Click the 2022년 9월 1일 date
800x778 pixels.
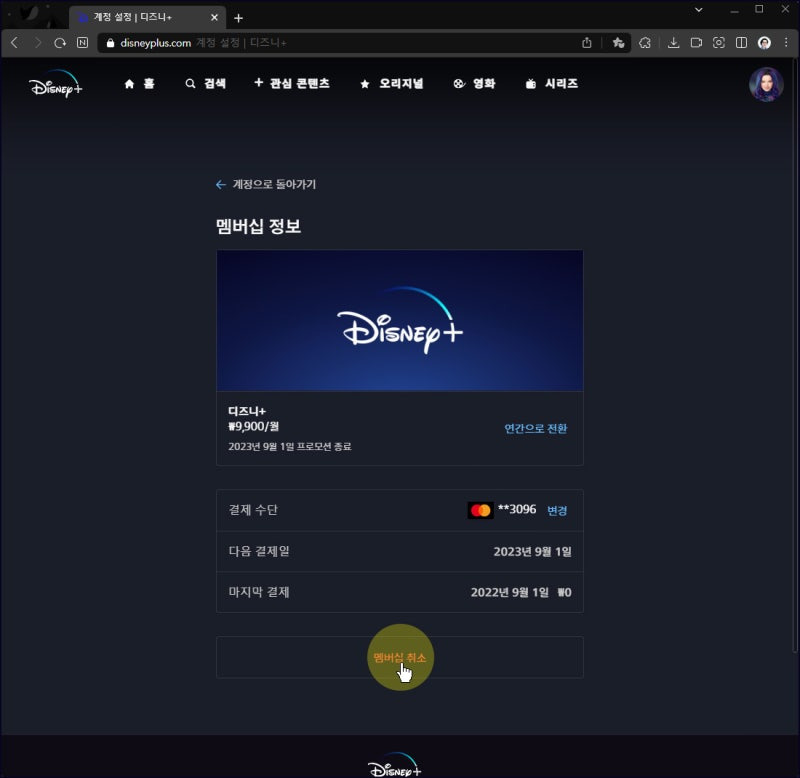tap(509, 592)
